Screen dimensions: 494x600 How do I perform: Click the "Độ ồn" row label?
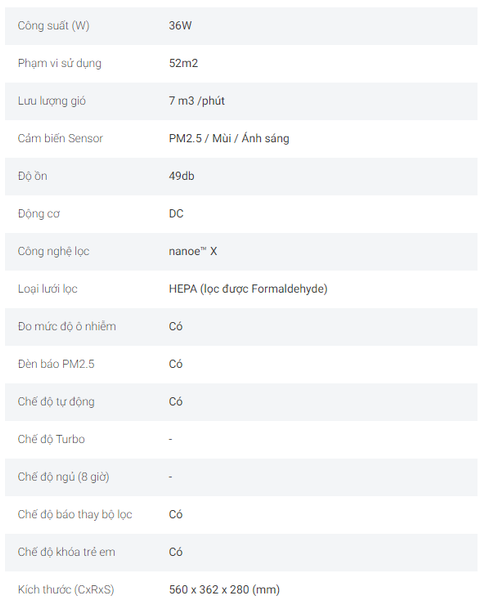(x=33, y=176)
